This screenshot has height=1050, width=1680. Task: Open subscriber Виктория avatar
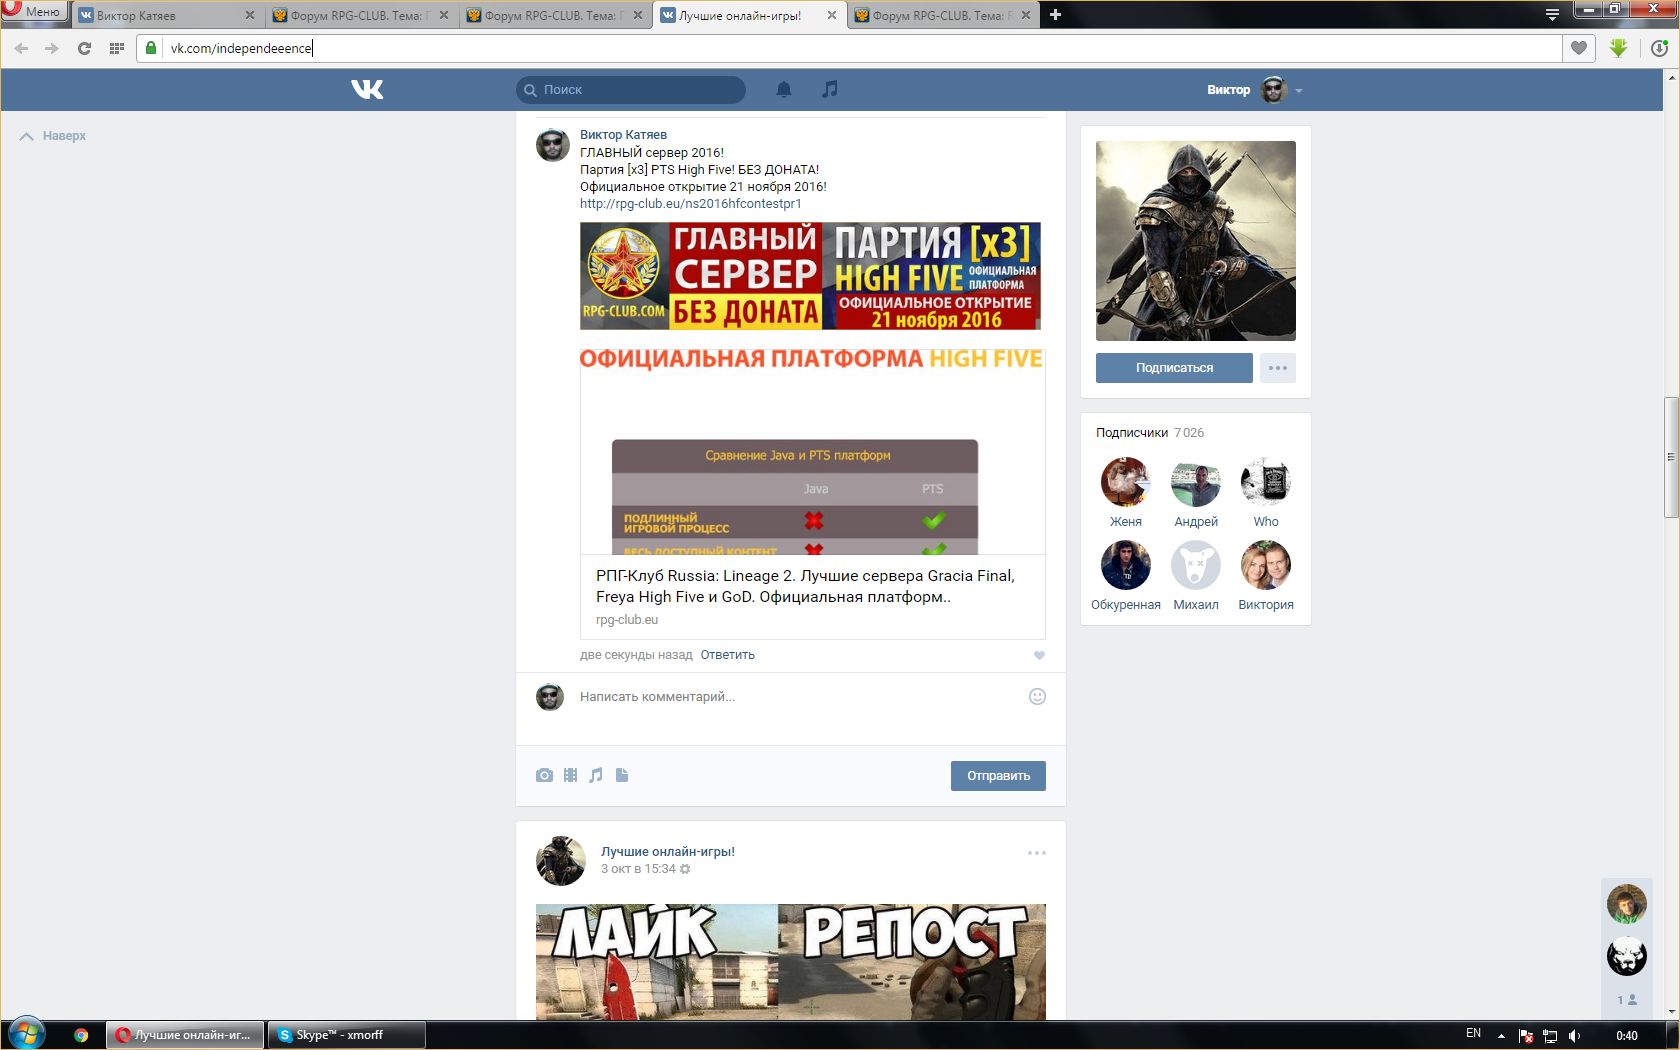point(1266,565)
